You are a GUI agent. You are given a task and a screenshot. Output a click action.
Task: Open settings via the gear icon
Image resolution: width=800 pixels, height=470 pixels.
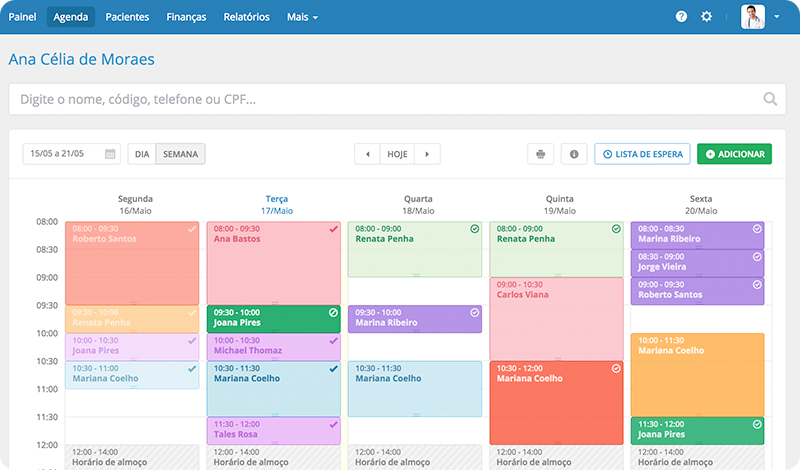pyautogui.click(x=707, y=17)
